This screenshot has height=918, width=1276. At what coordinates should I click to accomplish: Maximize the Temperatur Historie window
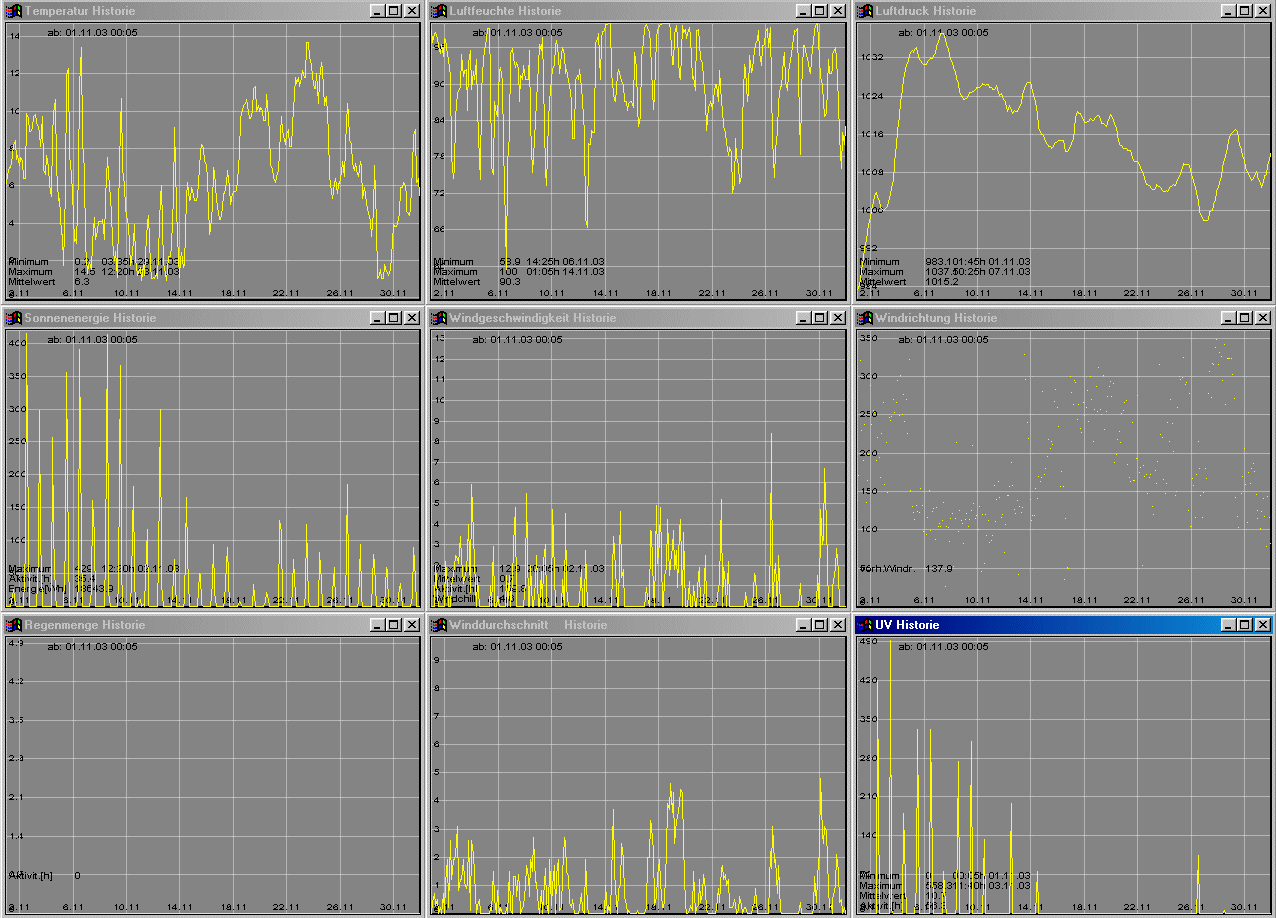point(394,11)
